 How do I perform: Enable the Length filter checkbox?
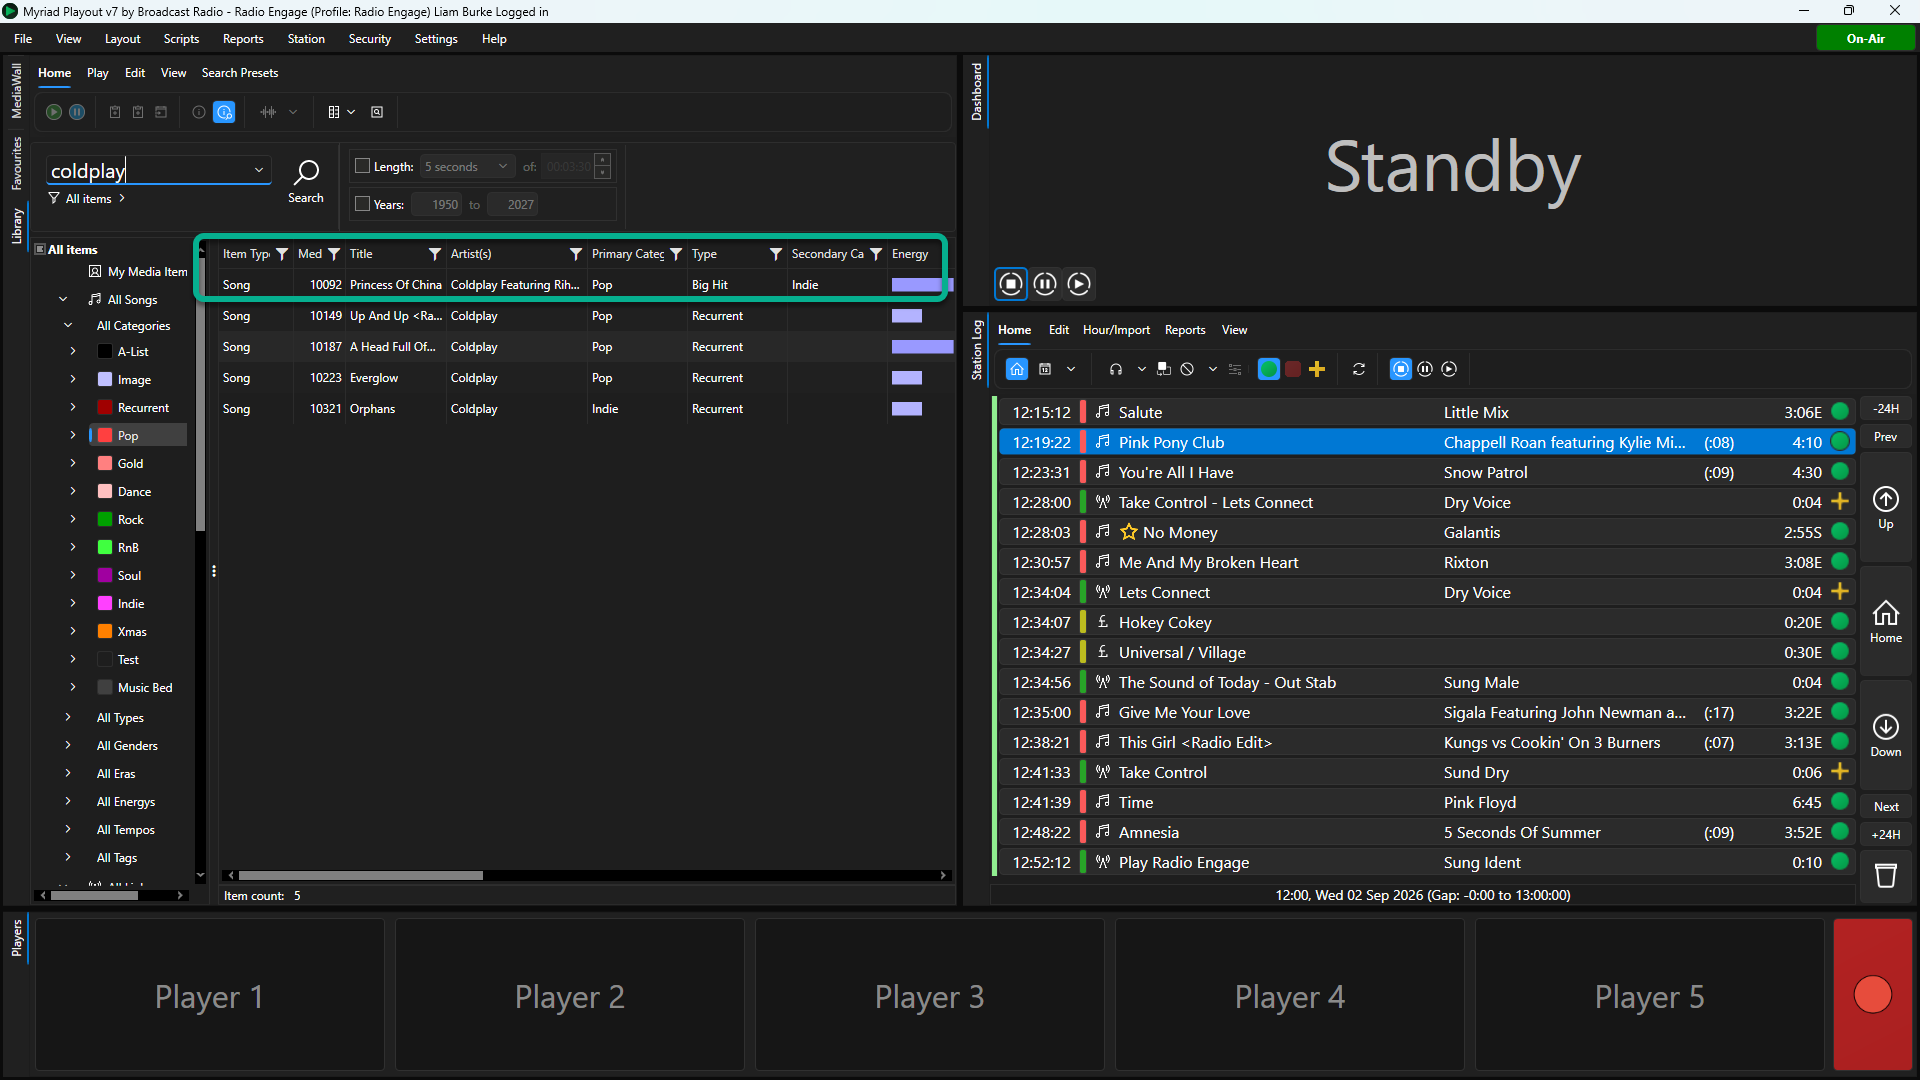pyautogui.click(x=363, y=166)
